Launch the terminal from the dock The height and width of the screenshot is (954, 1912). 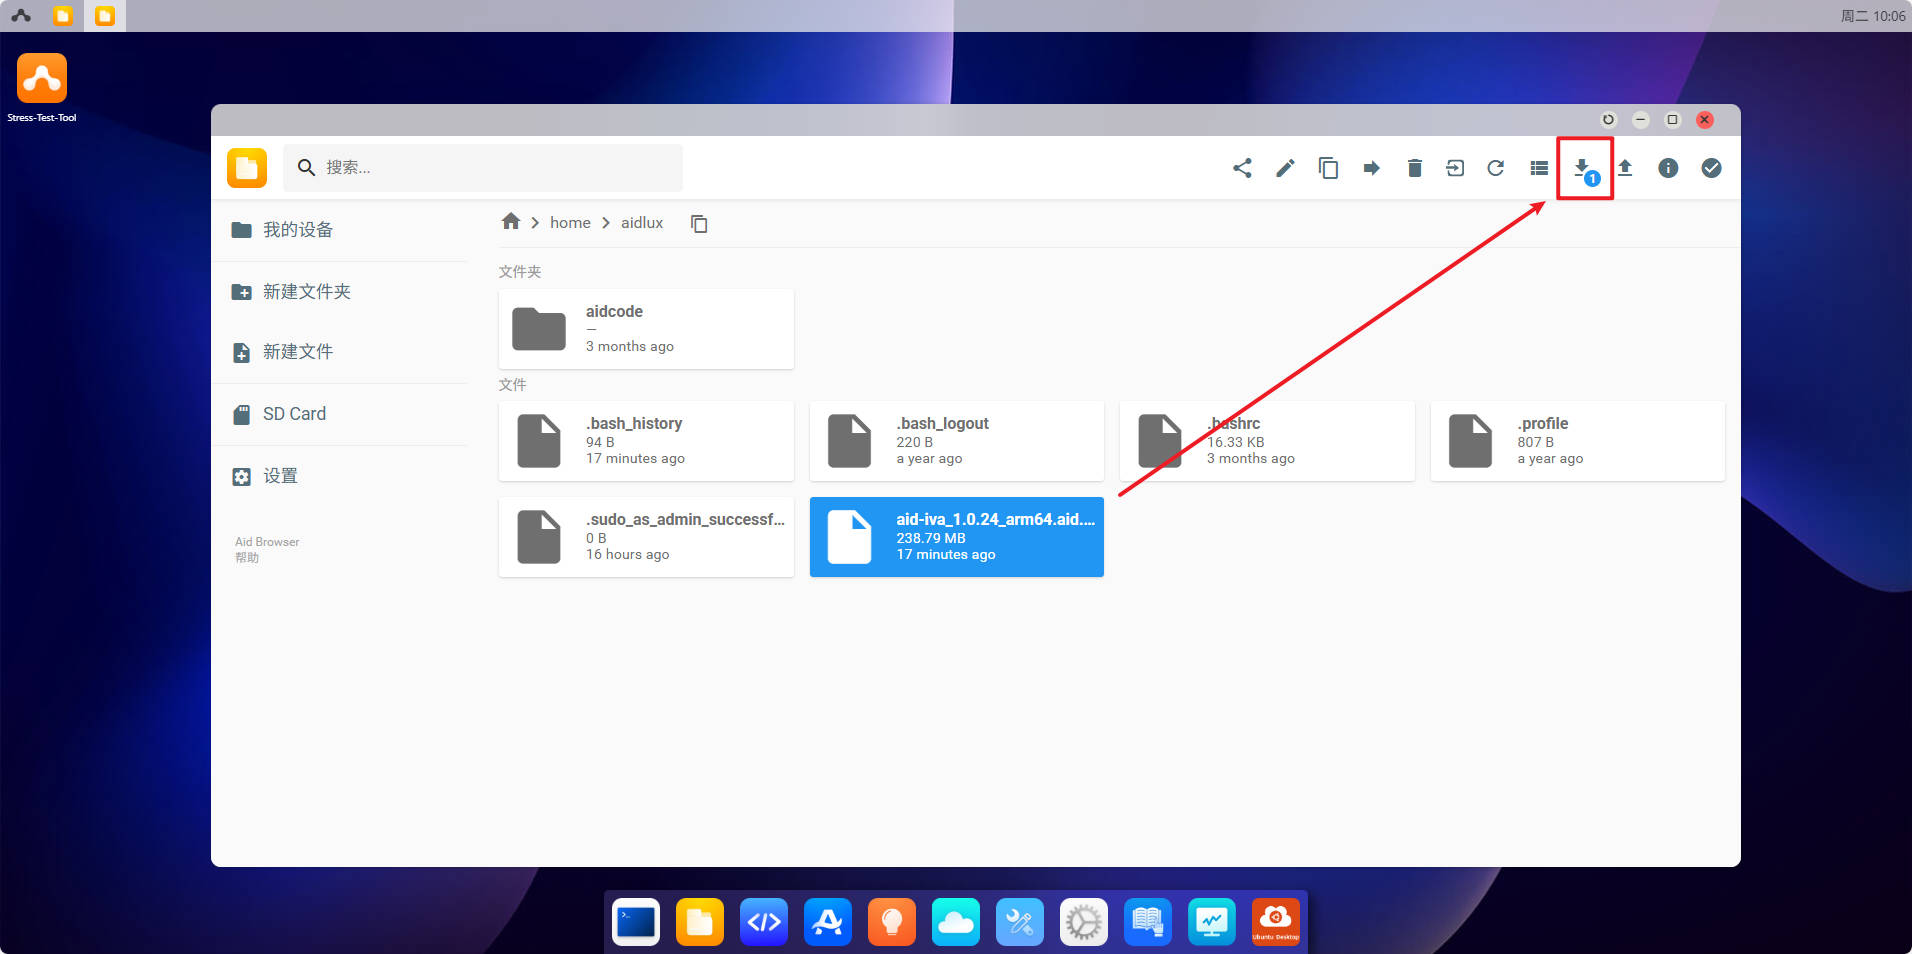pos(636,921)
